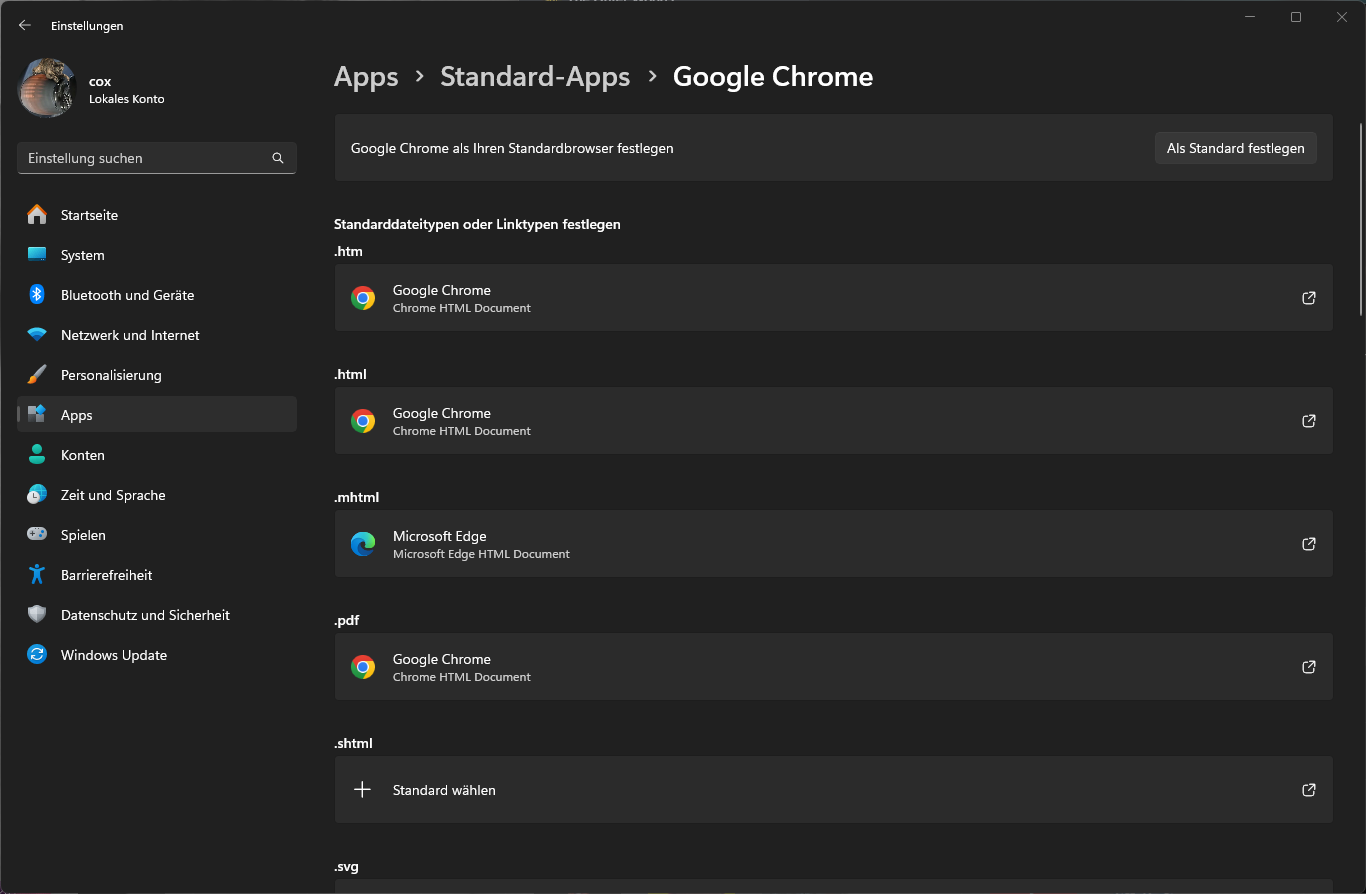Open external link icon for .pdf

1308,667
